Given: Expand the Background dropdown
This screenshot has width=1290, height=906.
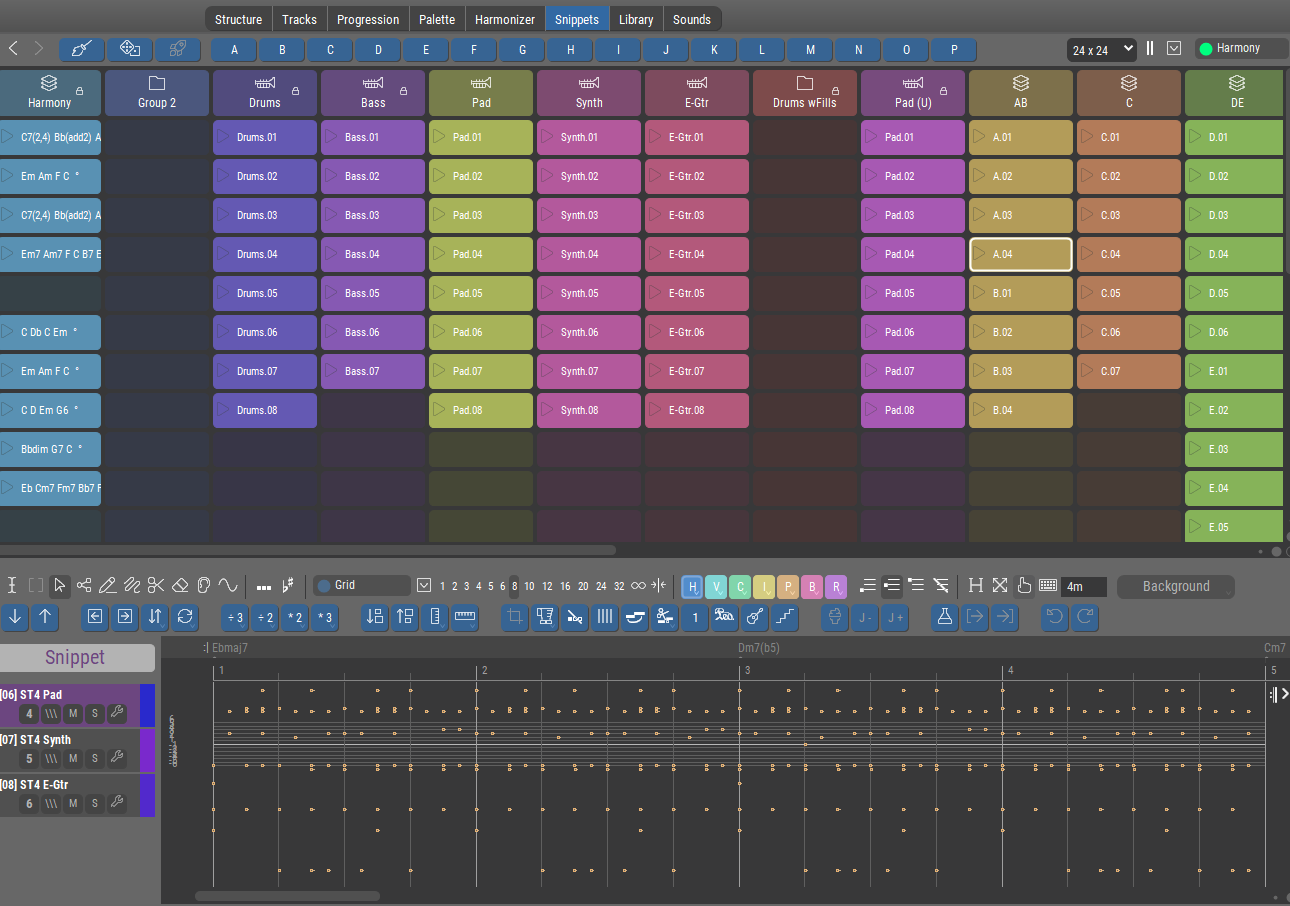Looking at the screenshot, I should (x=1176, y=587).
